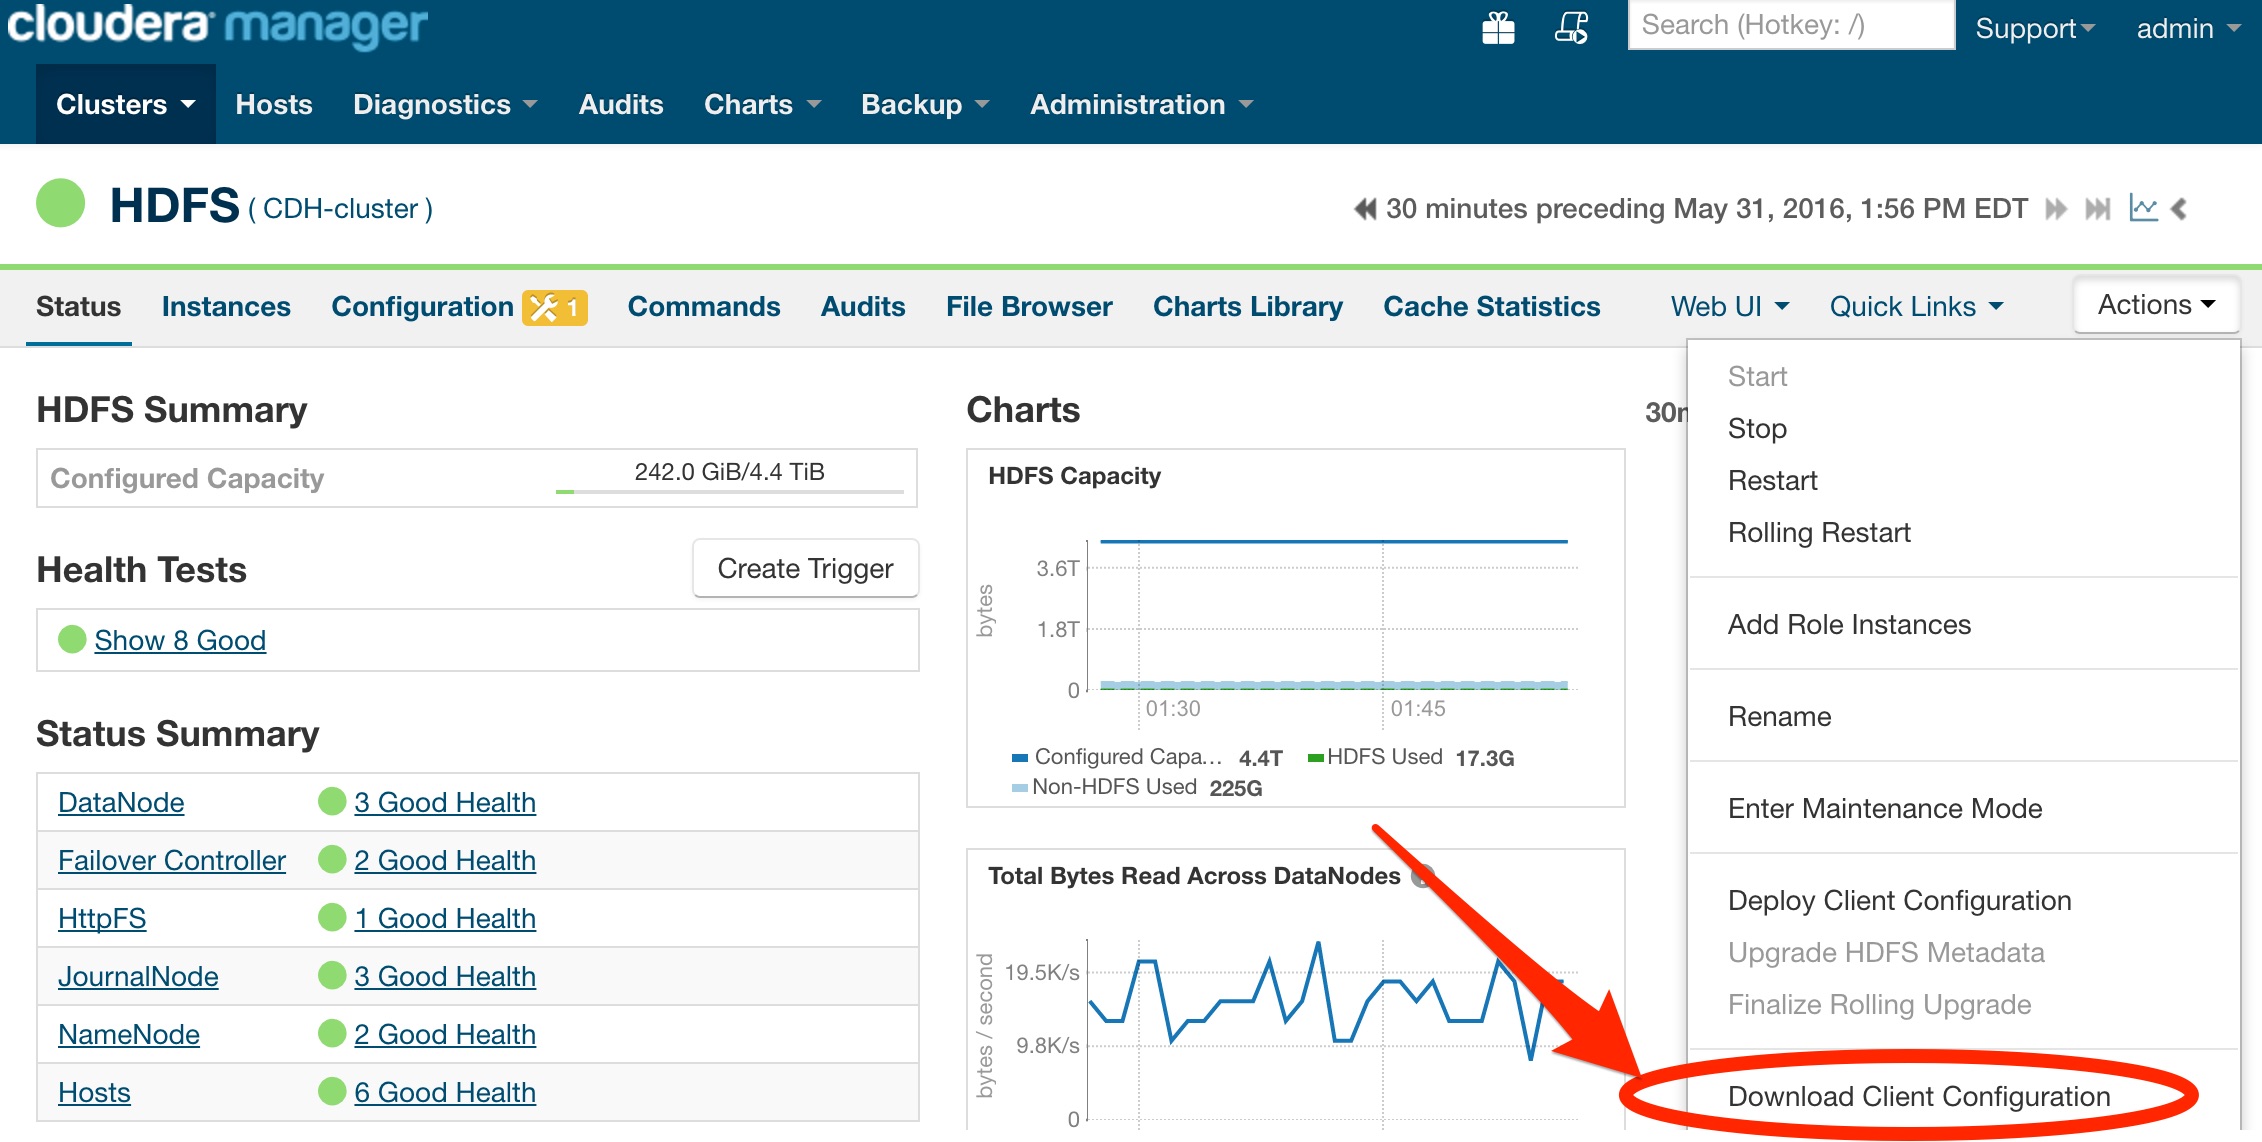Open the Hosts status summary link
This screenshot has width=2262, height=1142.
click(x=94, y=1092)
